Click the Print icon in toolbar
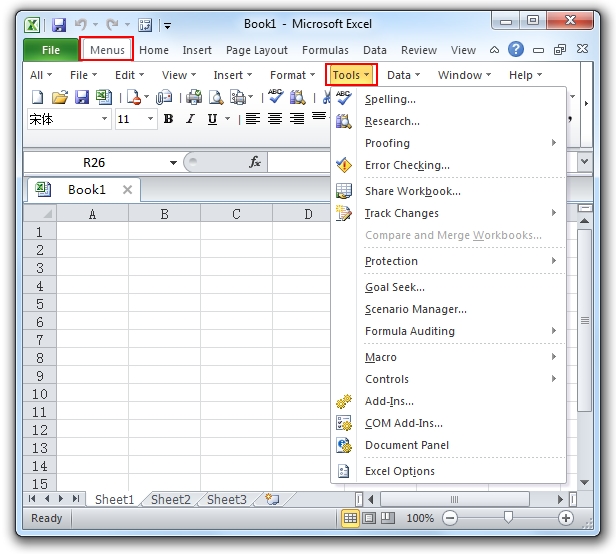Image resolution: width=616 pixels, height=554 pixels. click(194, 97)
